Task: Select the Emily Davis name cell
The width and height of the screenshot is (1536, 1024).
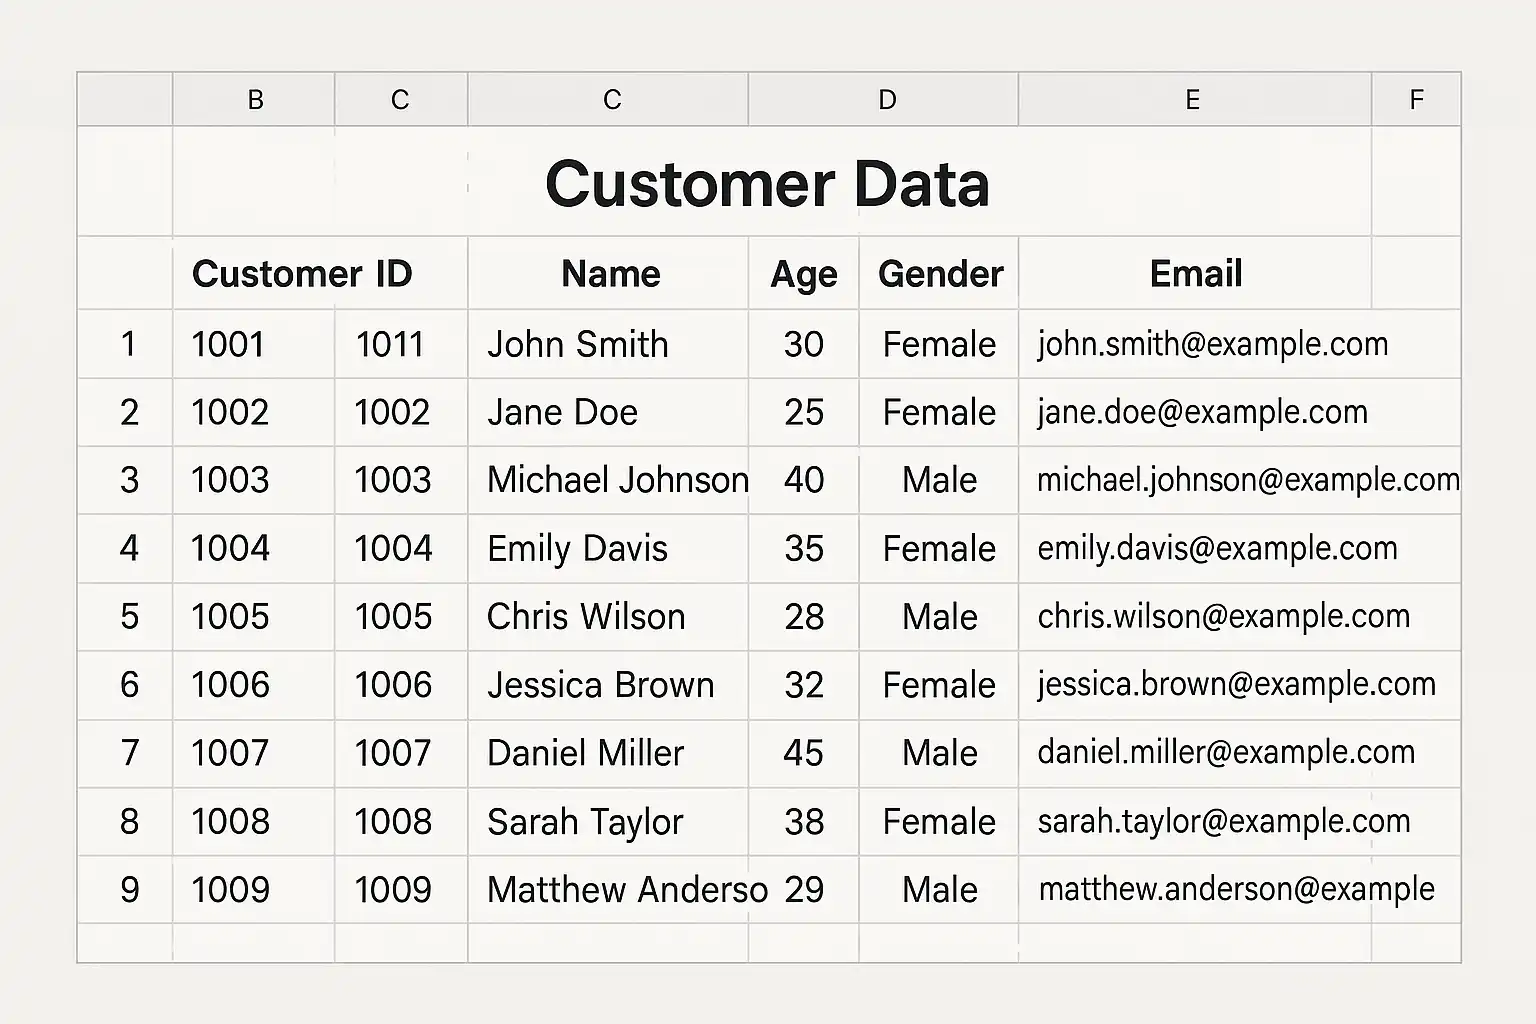Action: click(x=577, y=548)
